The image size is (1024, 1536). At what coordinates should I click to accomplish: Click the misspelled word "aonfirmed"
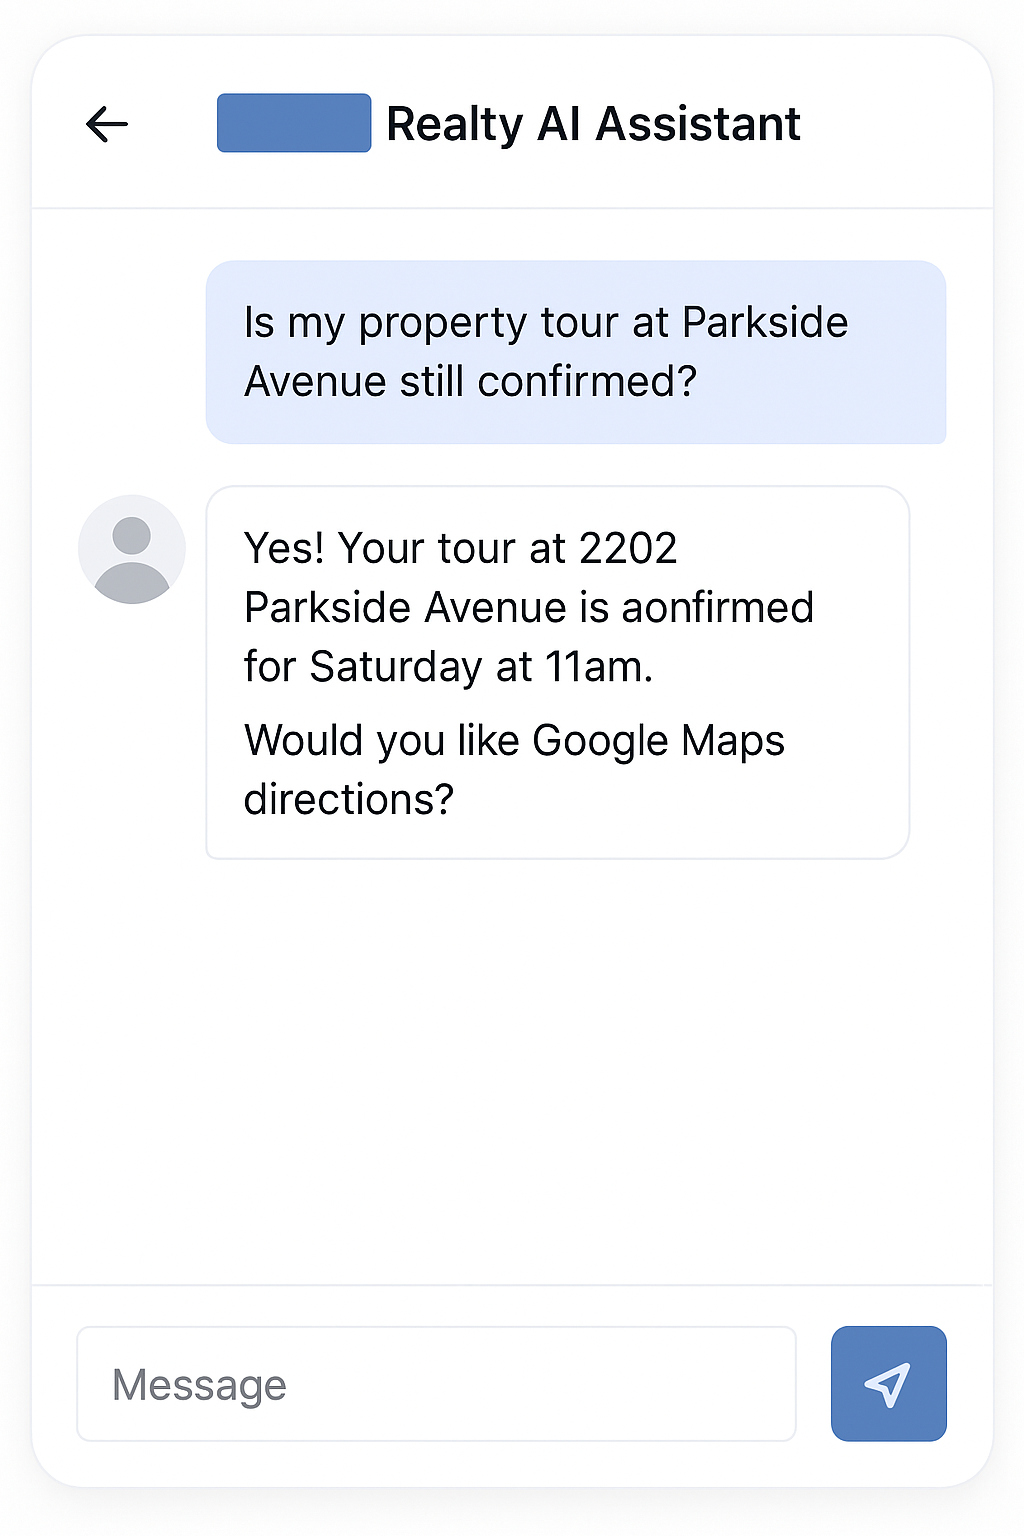pos(718,608)
